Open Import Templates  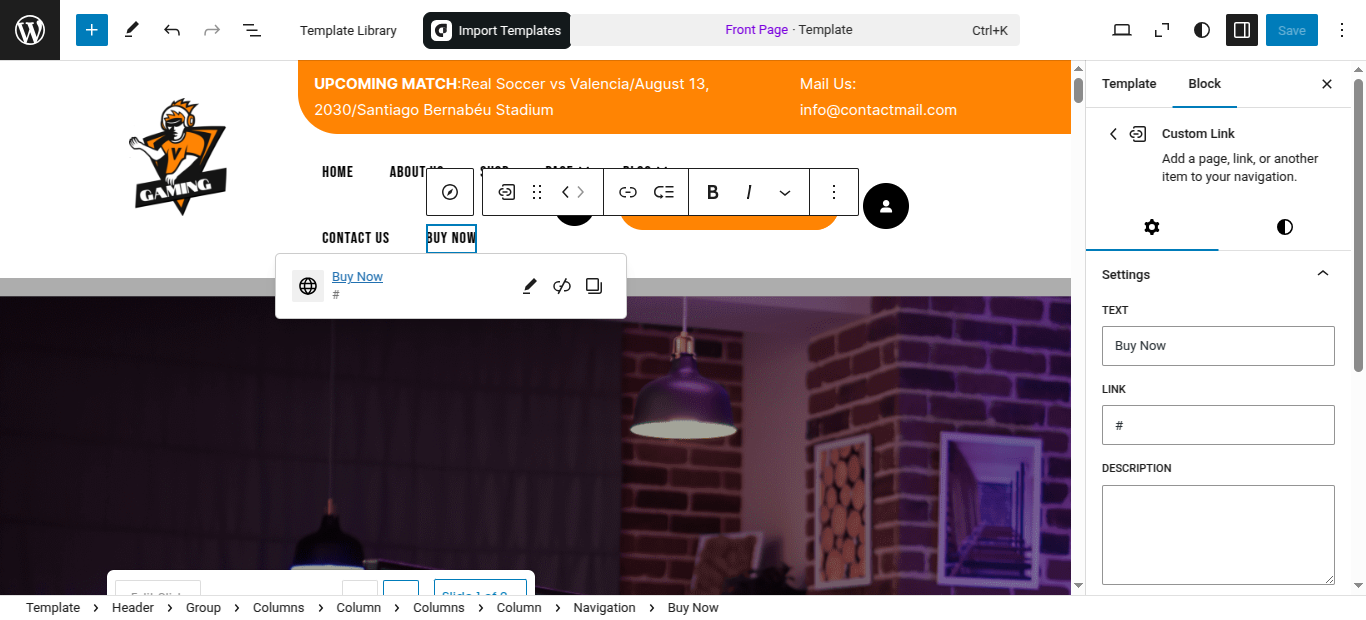point(497,31)
